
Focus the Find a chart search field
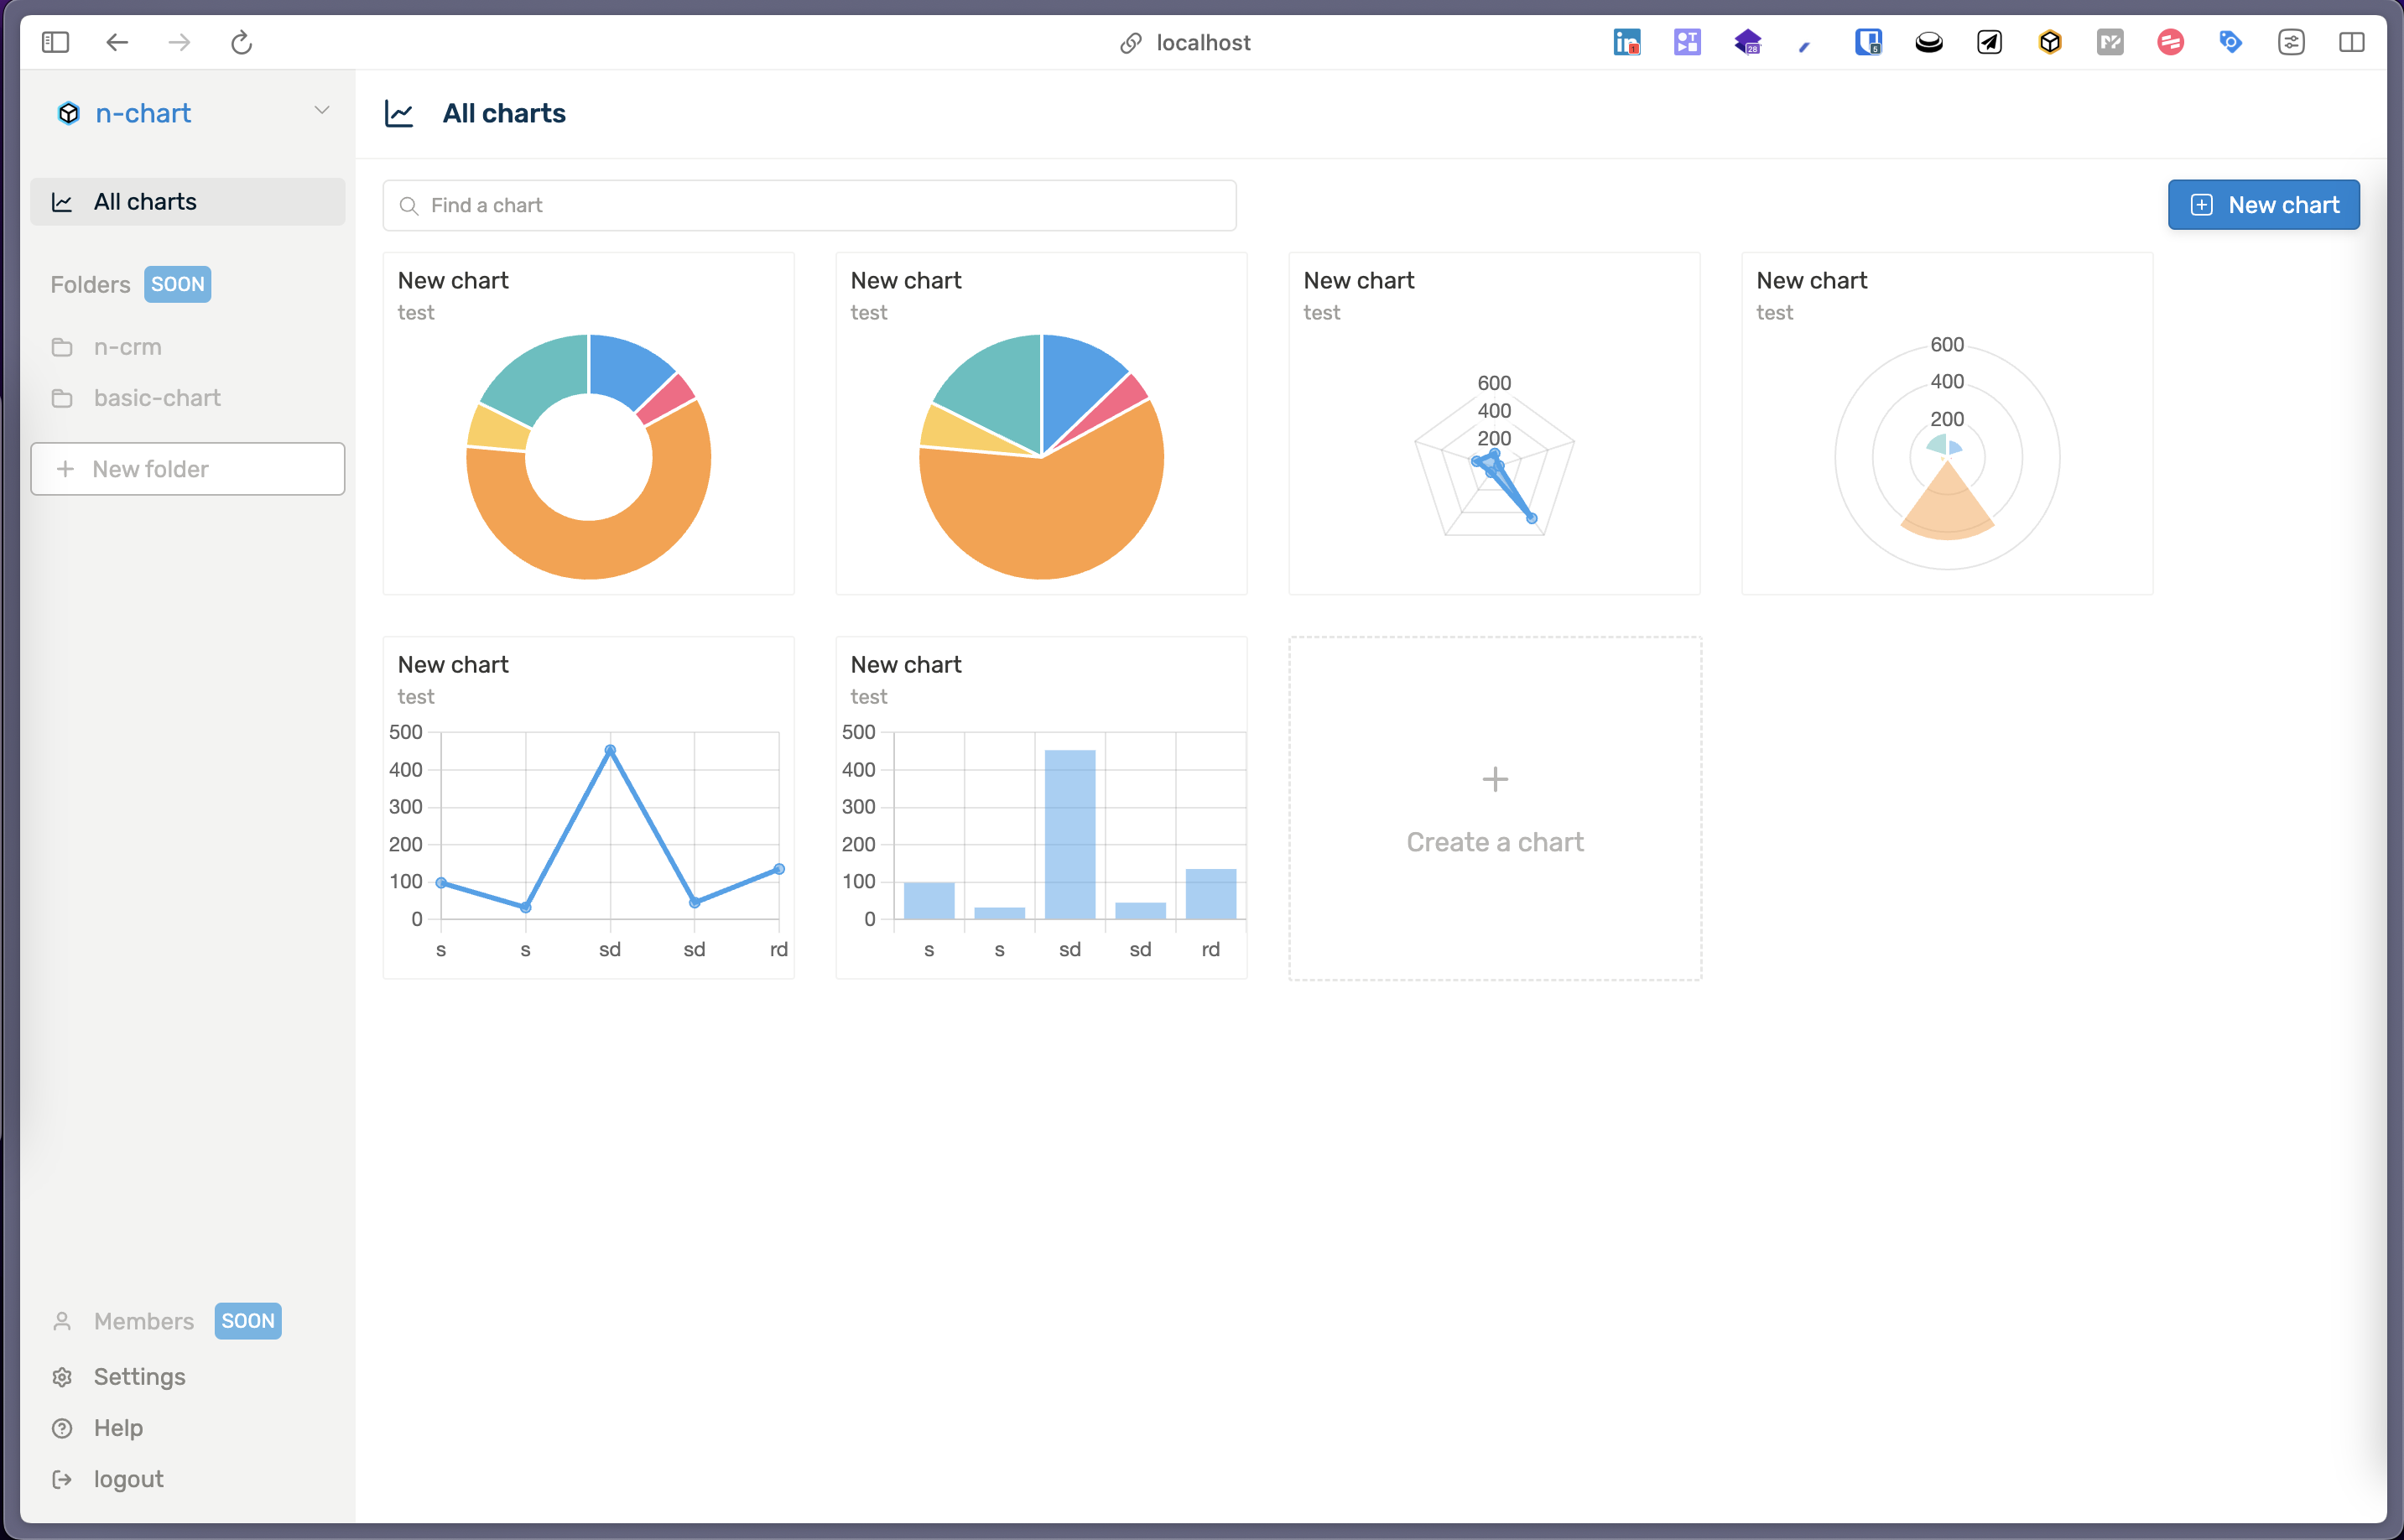click(x=810, y=205)
